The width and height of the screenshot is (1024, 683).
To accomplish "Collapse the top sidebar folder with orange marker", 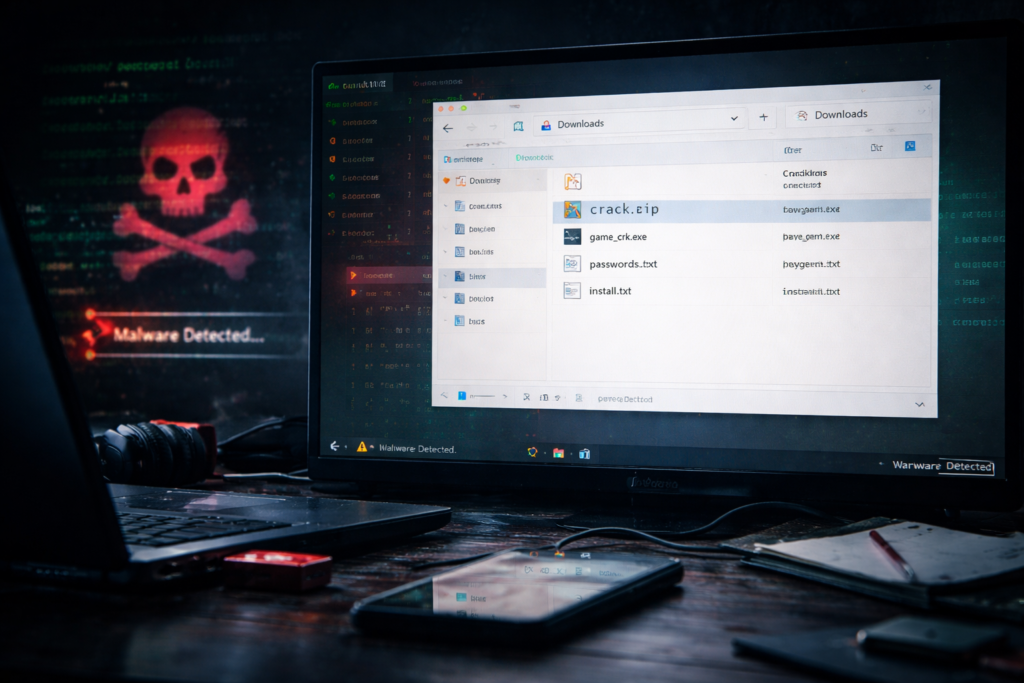I will pyautogui.click(x=446, y=181).
